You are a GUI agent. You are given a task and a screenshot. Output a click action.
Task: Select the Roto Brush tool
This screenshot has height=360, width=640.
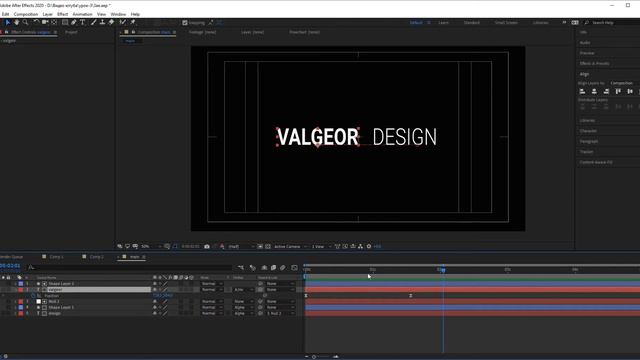coord(122,22)
